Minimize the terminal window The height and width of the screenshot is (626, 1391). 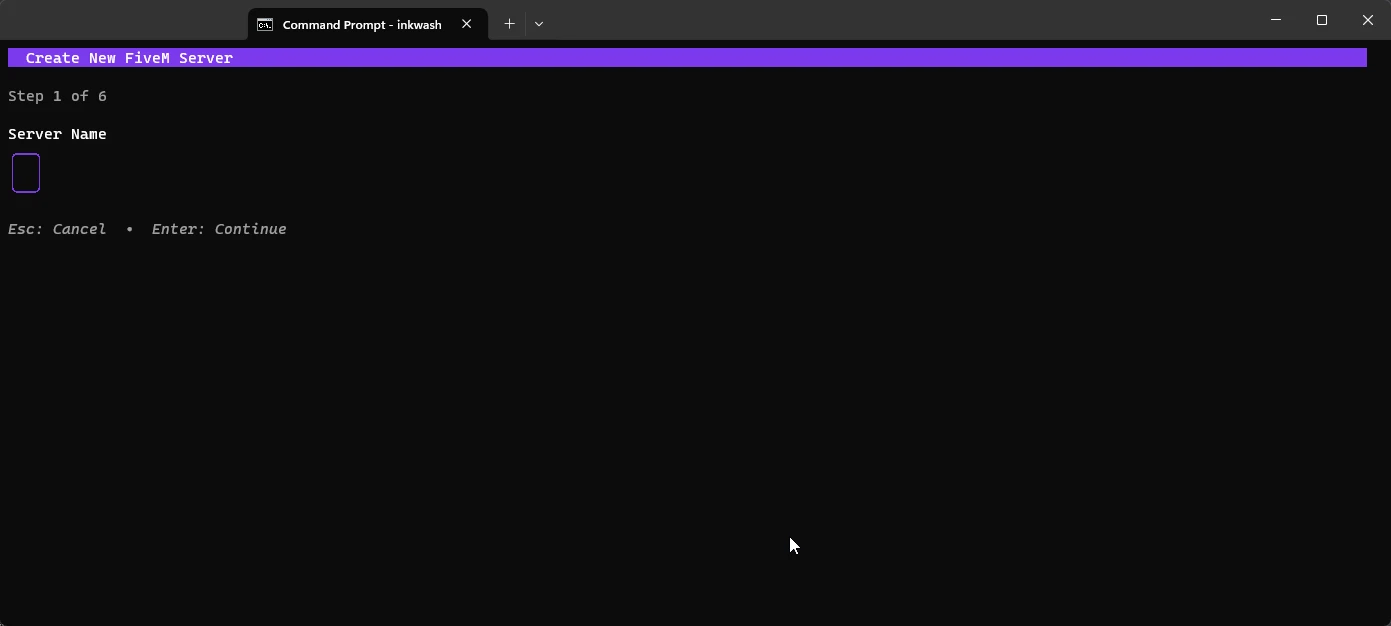click(1276, 20)
